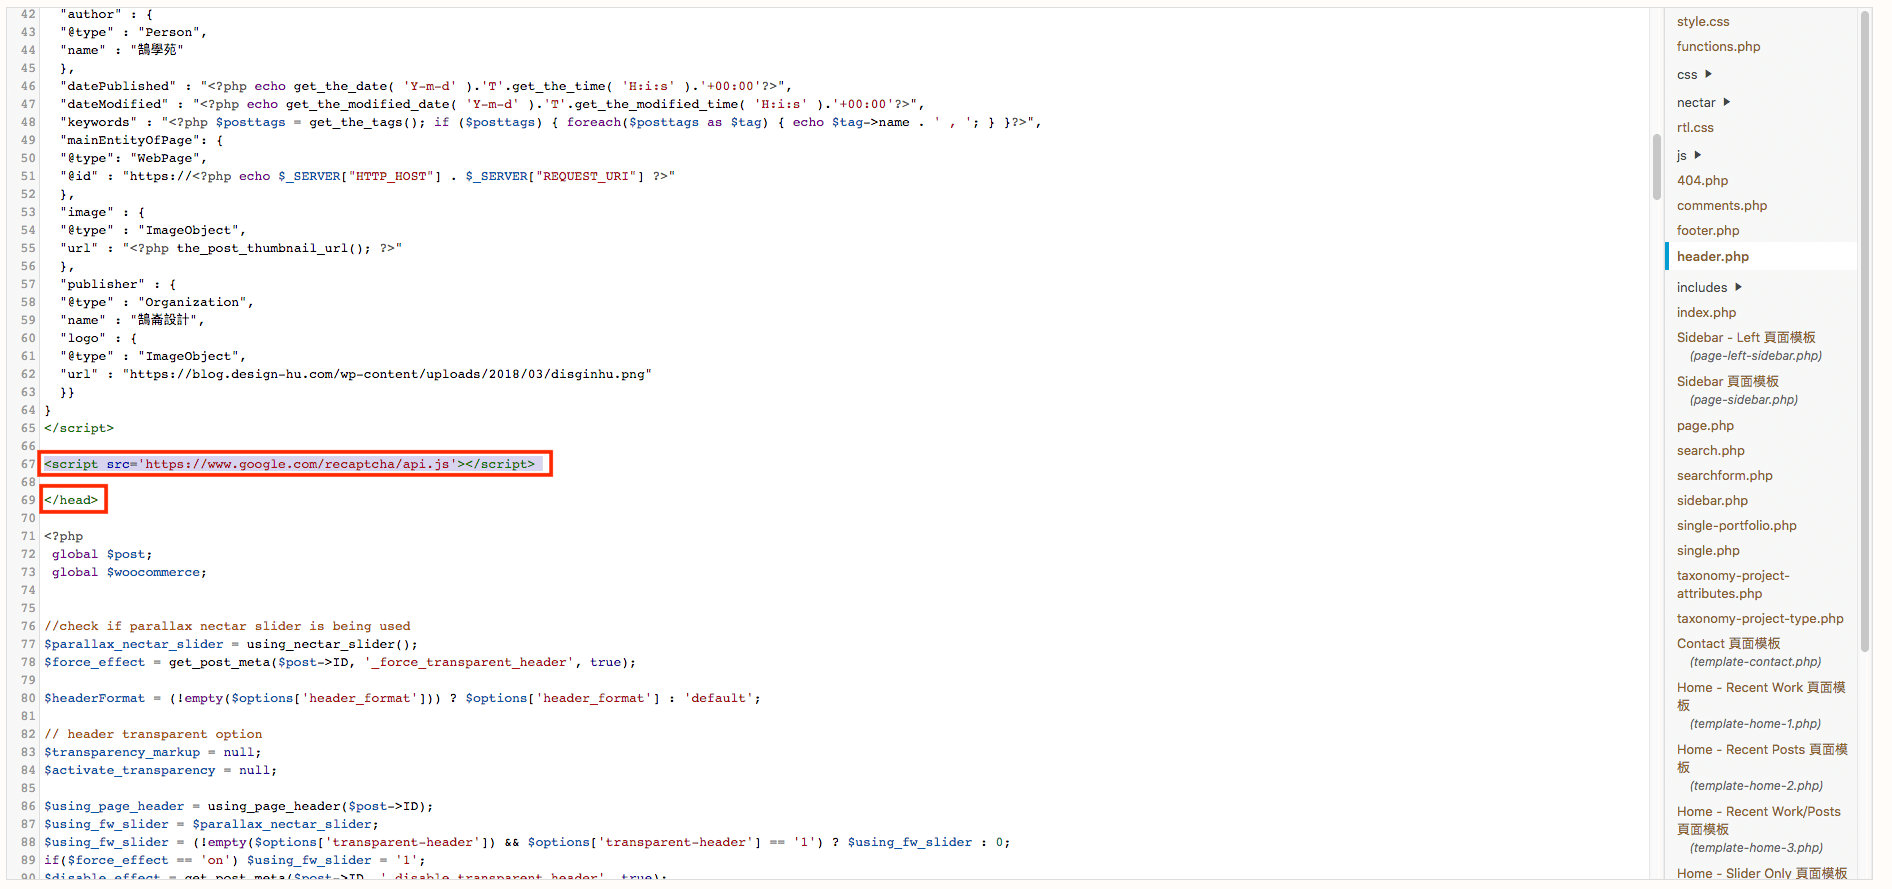This screenshot has height=889, width=1892.
Task: Click the $headerFormat assignment line
Action: (402, 698)
